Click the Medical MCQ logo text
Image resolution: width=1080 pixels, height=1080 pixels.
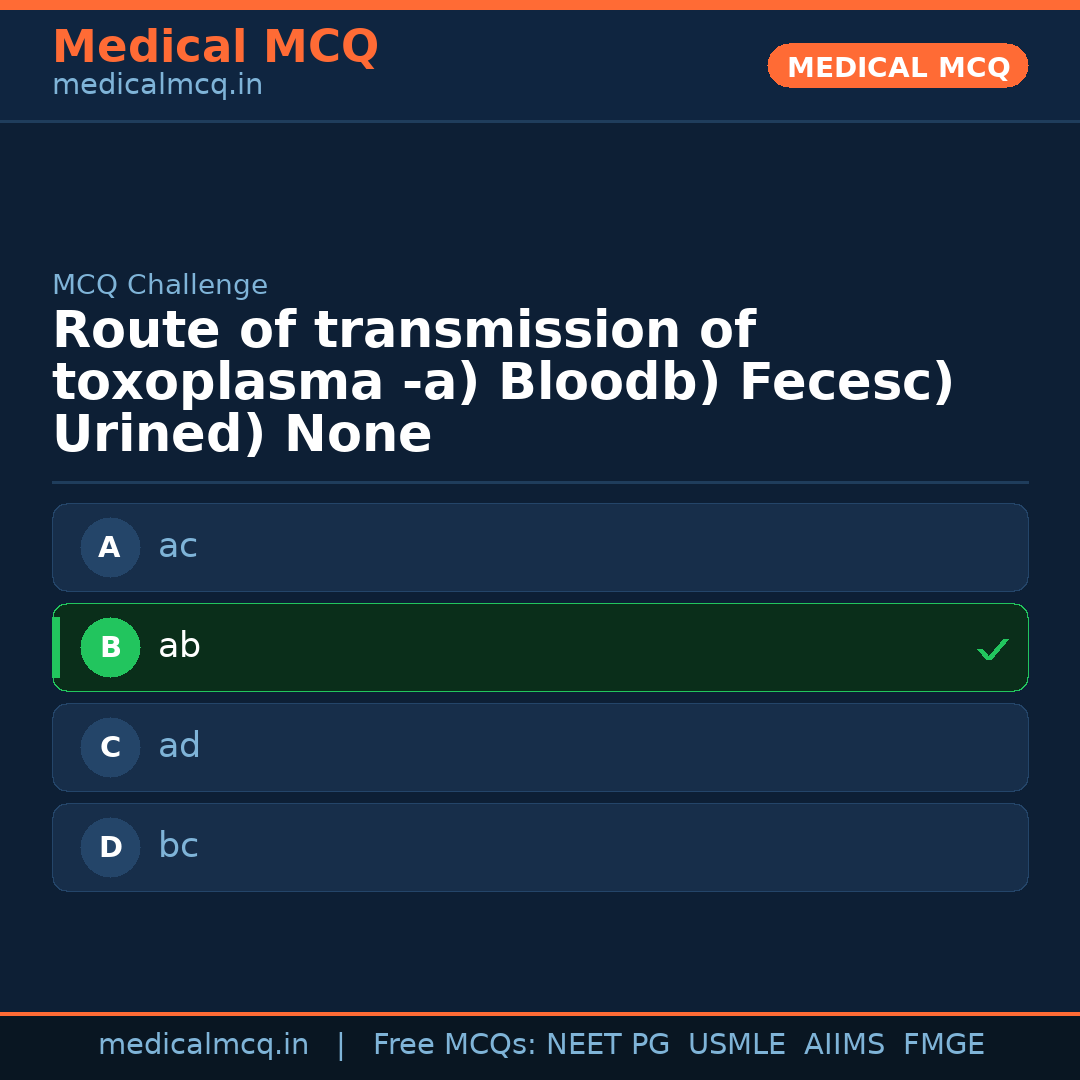pyautogui.click(x=215, y=46)
